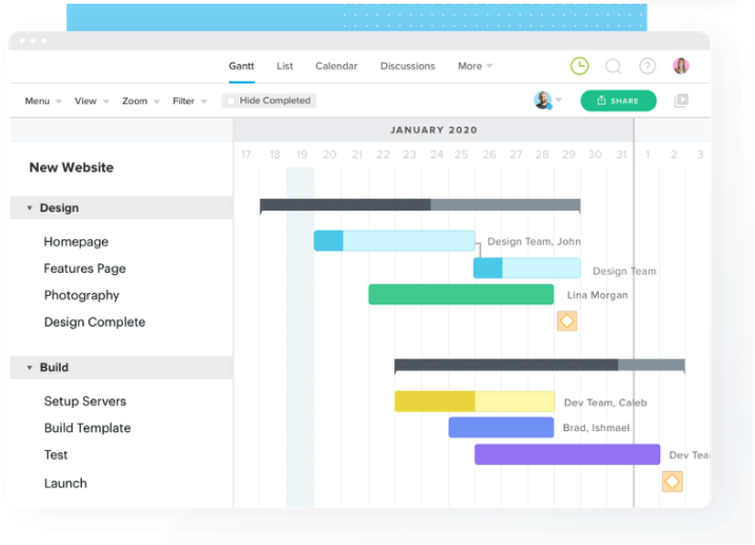Click the purple Test task bar

pyautogui.click(x=567, y=454)
